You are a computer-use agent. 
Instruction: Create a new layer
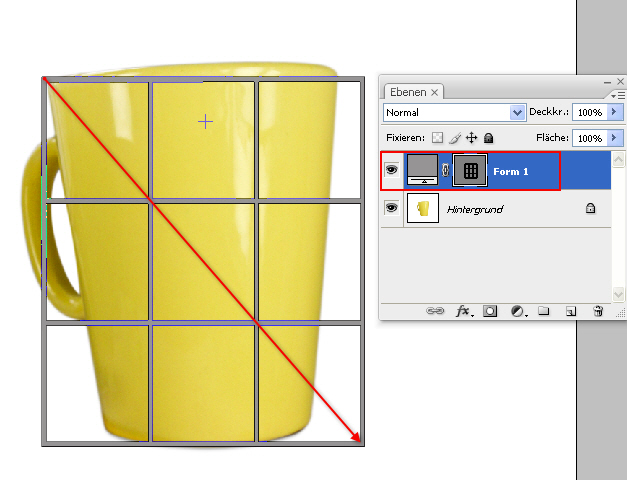pyautogui.click(x=570, y=311)
